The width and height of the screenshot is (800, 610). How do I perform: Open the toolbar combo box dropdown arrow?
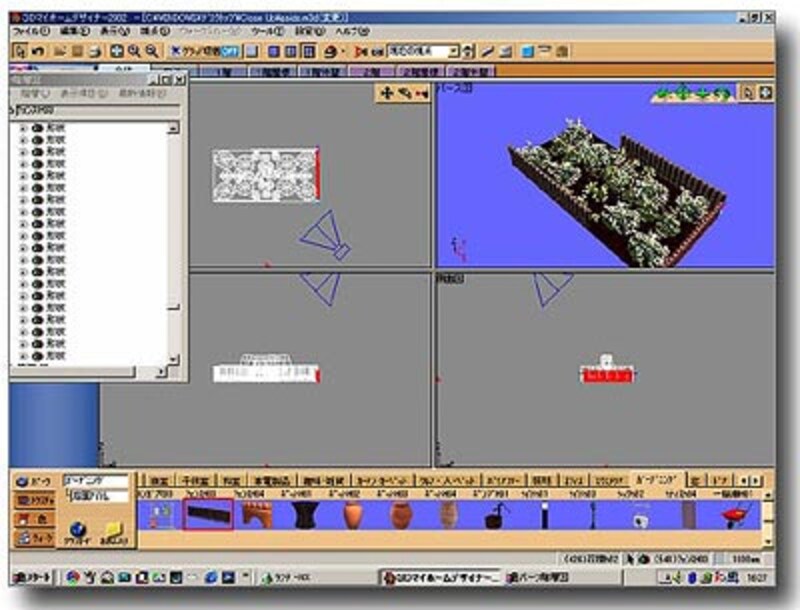(454, 52)
